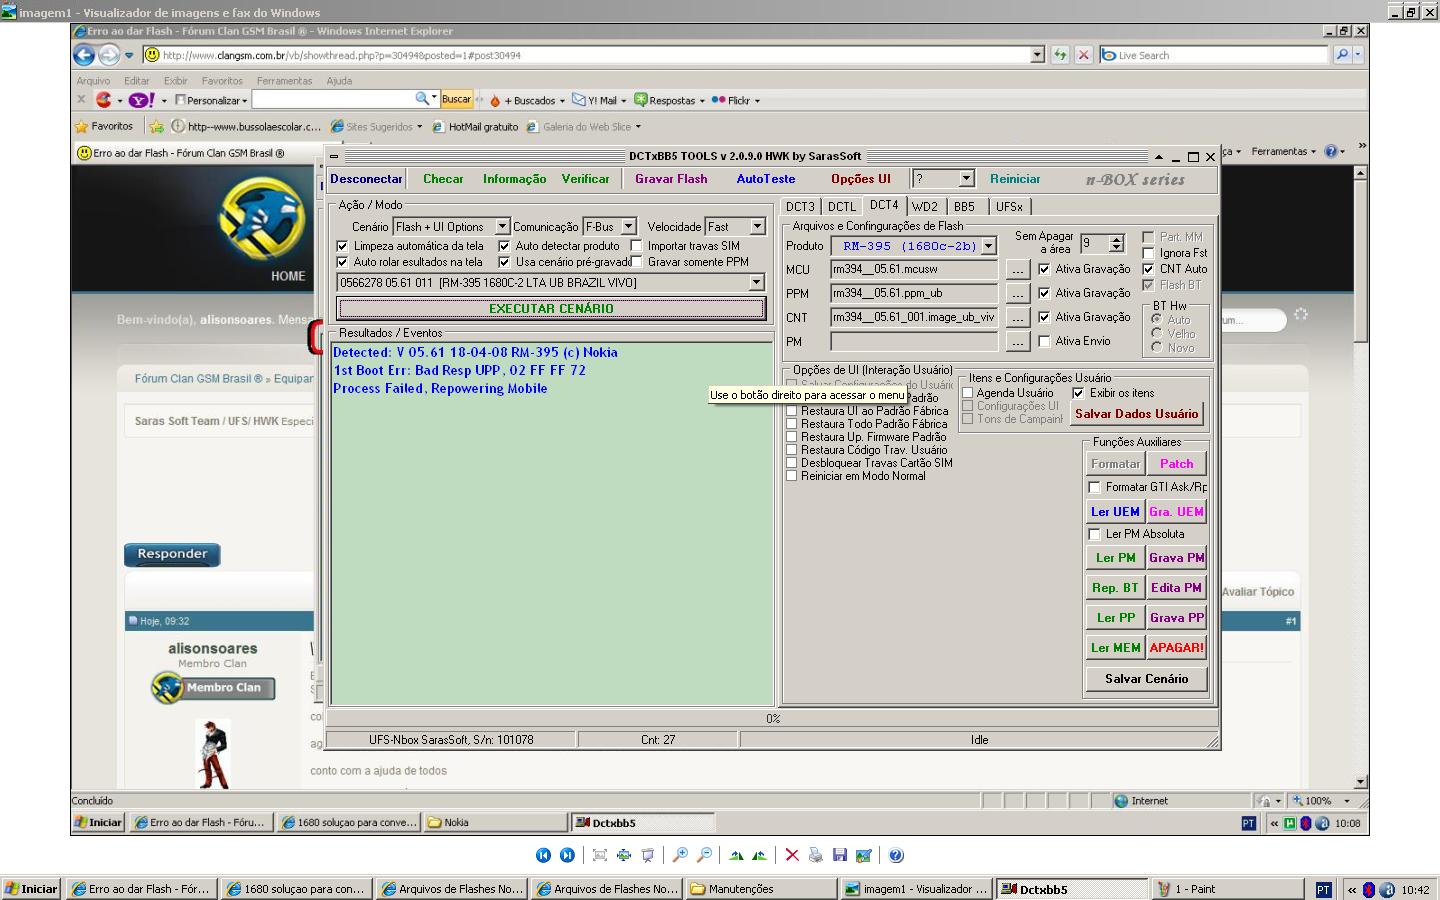Image resolution: width=1440 pixels, height=900 pixels.
Task: Open the Produto RM-395 dropdown
Action: (x=988, y=246)
